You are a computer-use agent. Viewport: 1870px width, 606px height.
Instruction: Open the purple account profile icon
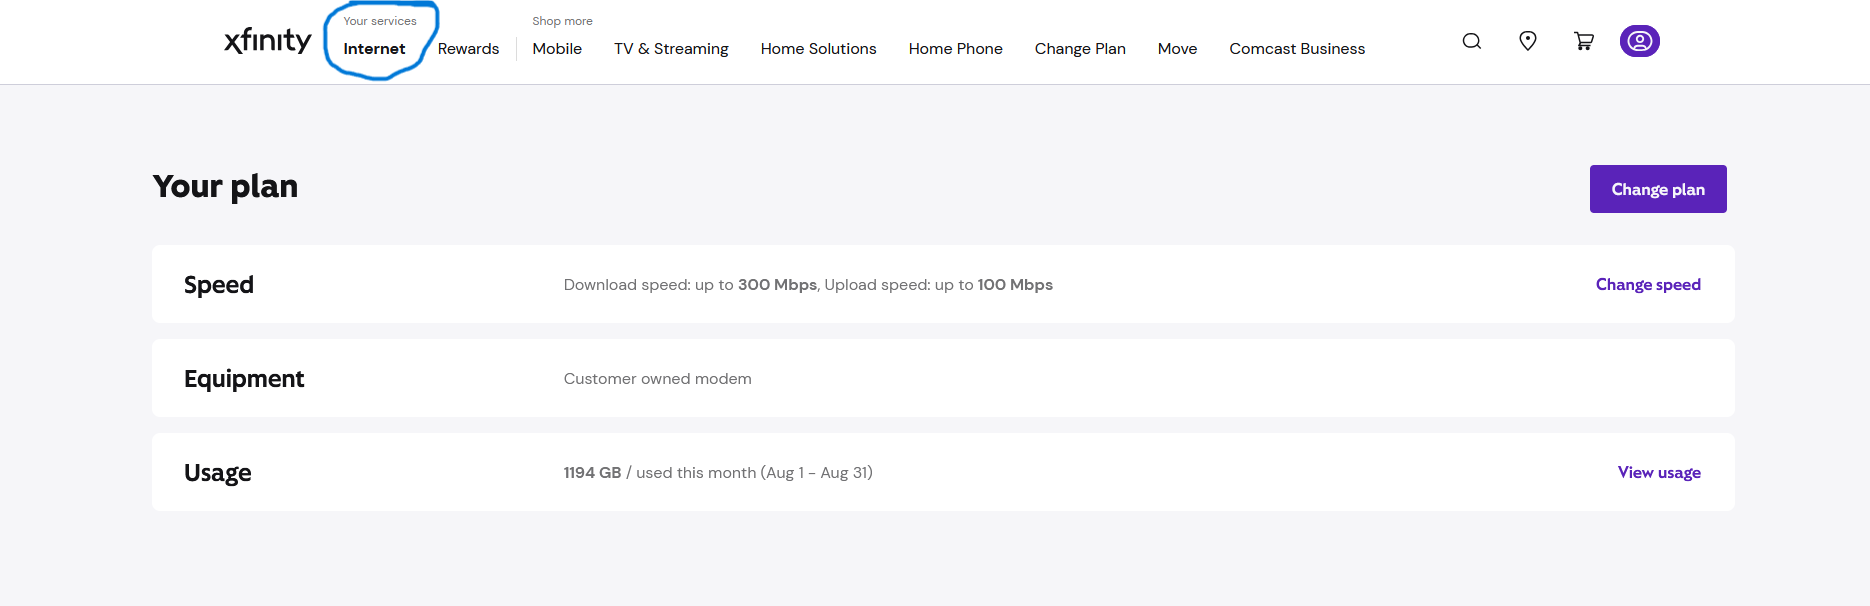(1639, 41)
